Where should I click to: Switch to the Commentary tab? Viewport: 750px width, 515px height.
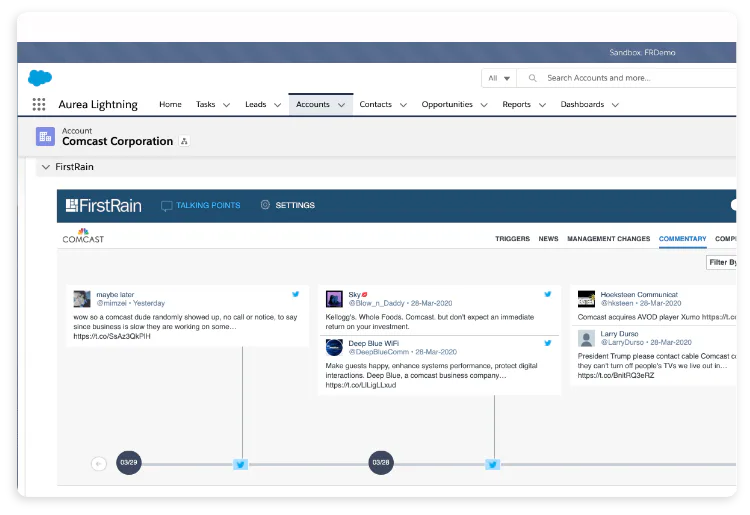[683, 239]
